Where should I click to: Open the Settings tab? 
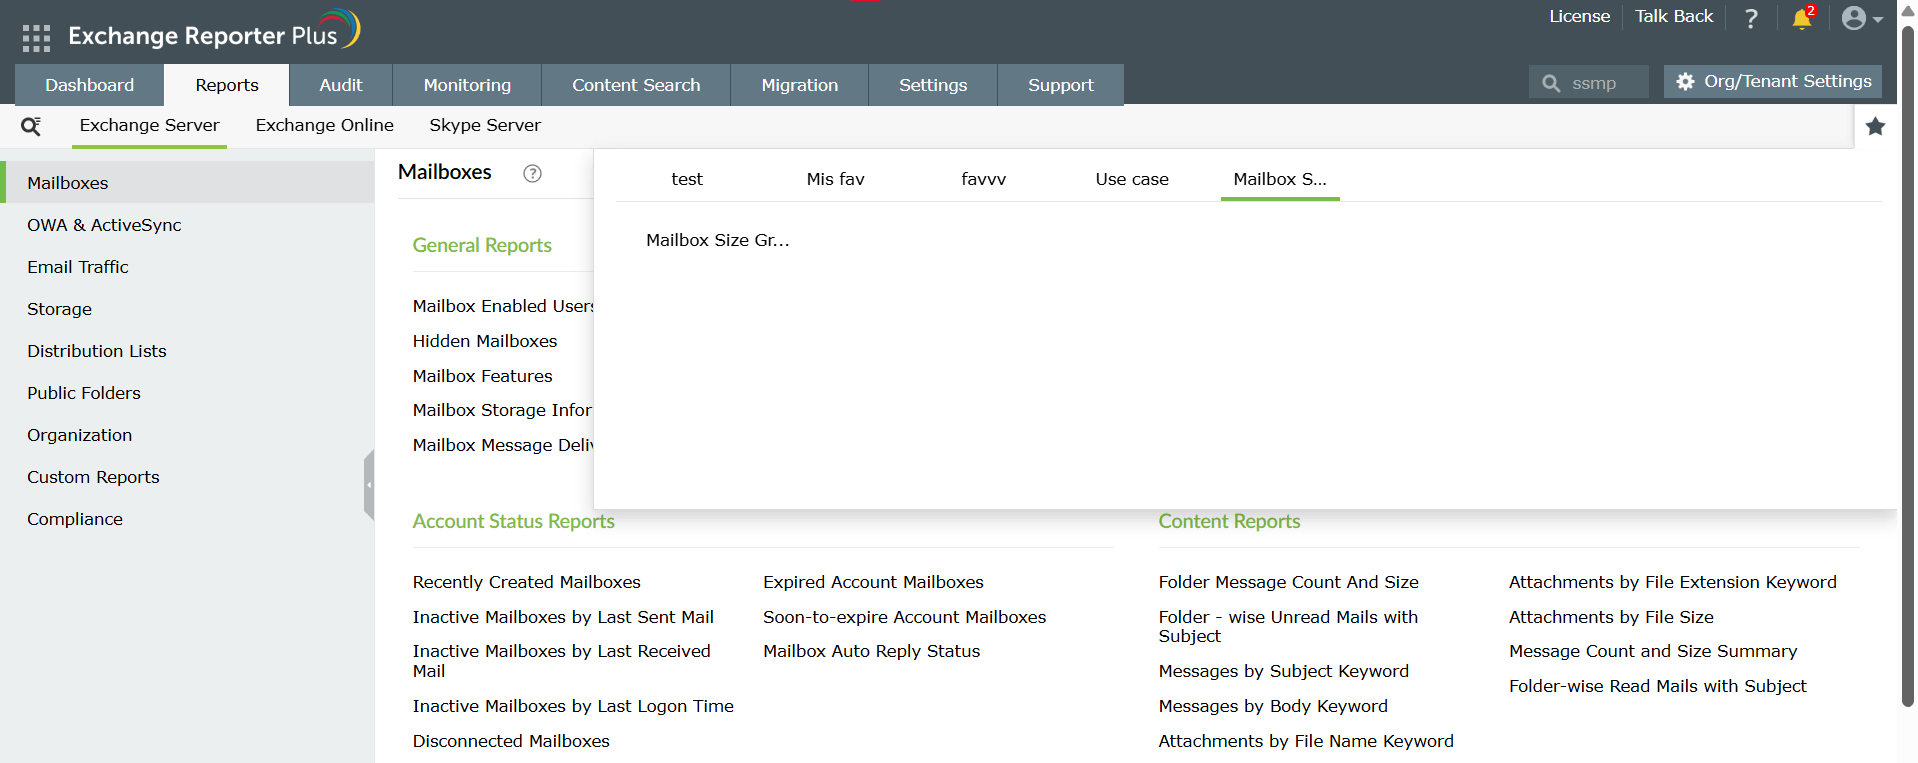pos(933,85)
